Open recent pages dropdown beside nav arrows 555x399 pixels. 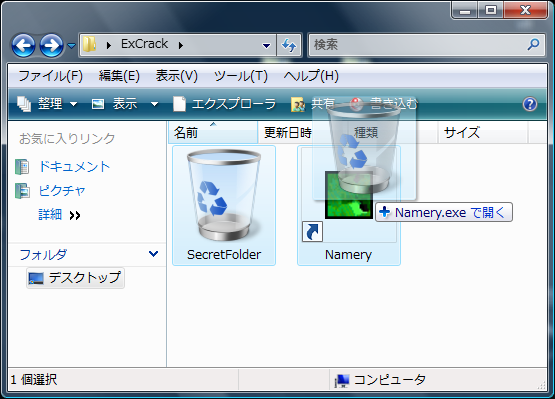point(71,46)
